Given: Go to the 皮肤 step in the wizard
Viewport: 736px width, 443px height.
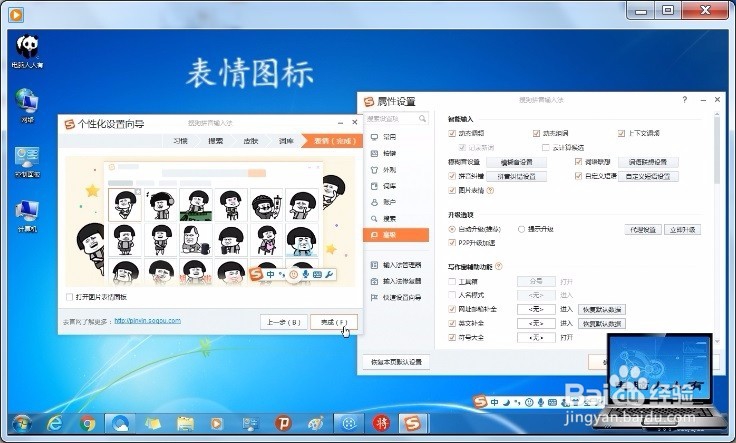Looking at the screenshot, I should pyautogui.click(x=251, y=141).
